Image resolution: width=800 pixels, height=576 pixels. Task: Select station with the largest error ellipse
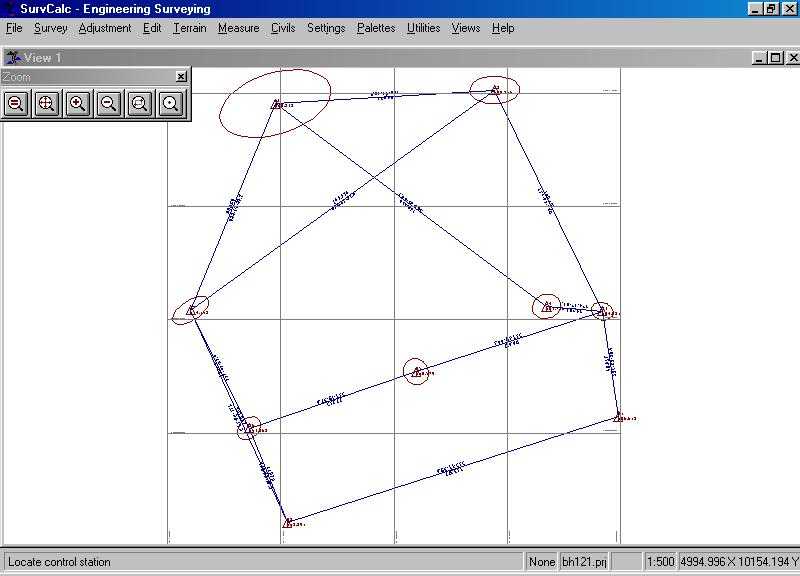[x=276, y=105]
